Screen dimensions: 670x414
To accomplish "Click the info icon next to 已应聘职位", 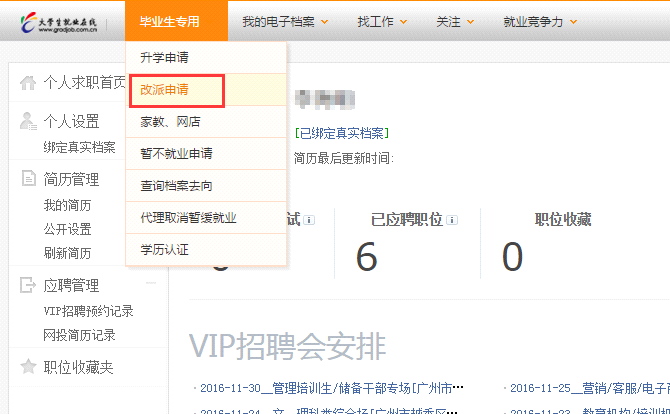I will pos(453,219).
